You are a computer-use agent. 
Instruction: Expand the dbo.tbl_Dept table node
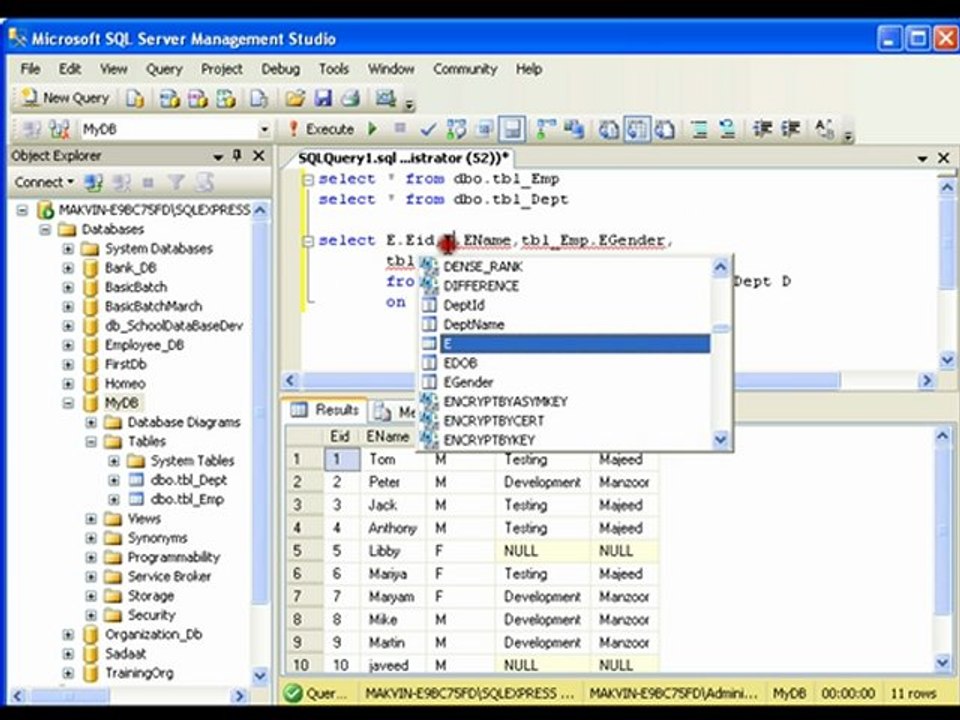[x=114, y=480]
